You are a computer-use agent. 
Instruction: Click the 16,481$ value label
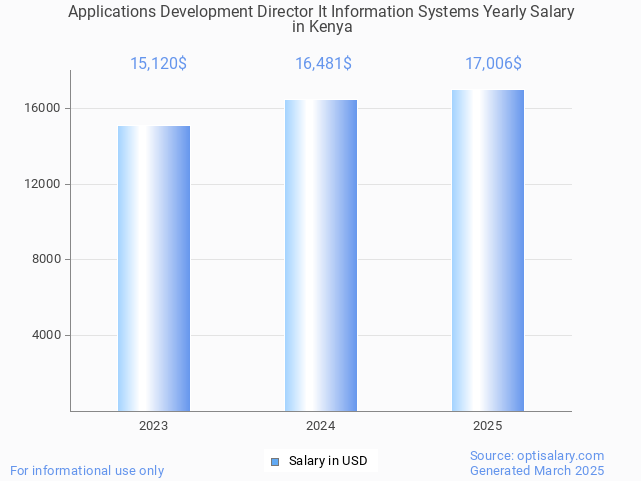323,64
